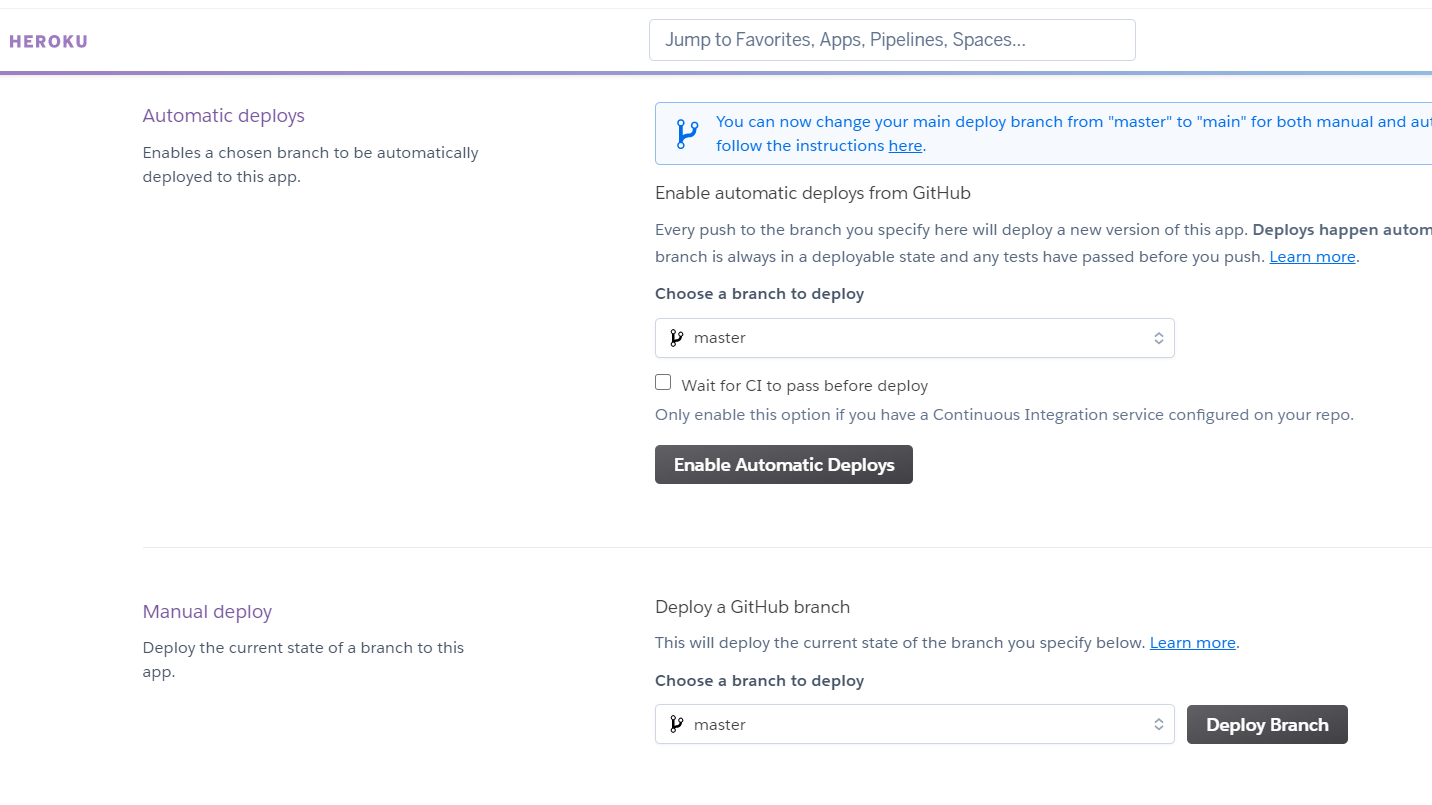Click the Heroku logo

[48, 41]
